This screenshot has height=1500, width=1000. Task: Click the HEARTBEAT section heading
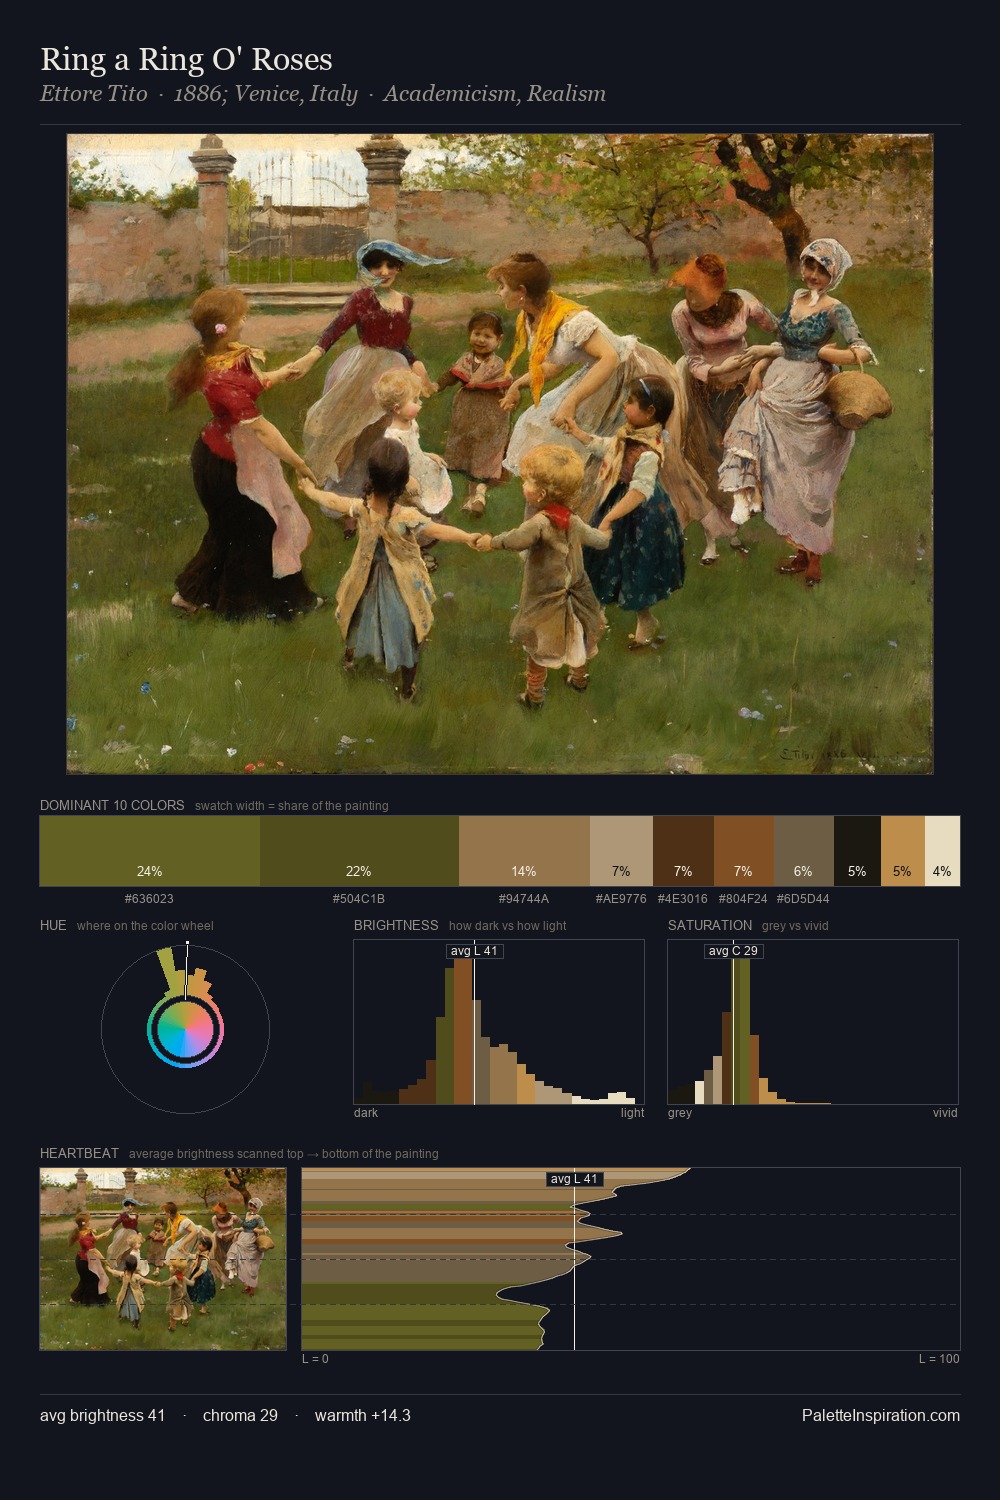[x=79, y=1153]
